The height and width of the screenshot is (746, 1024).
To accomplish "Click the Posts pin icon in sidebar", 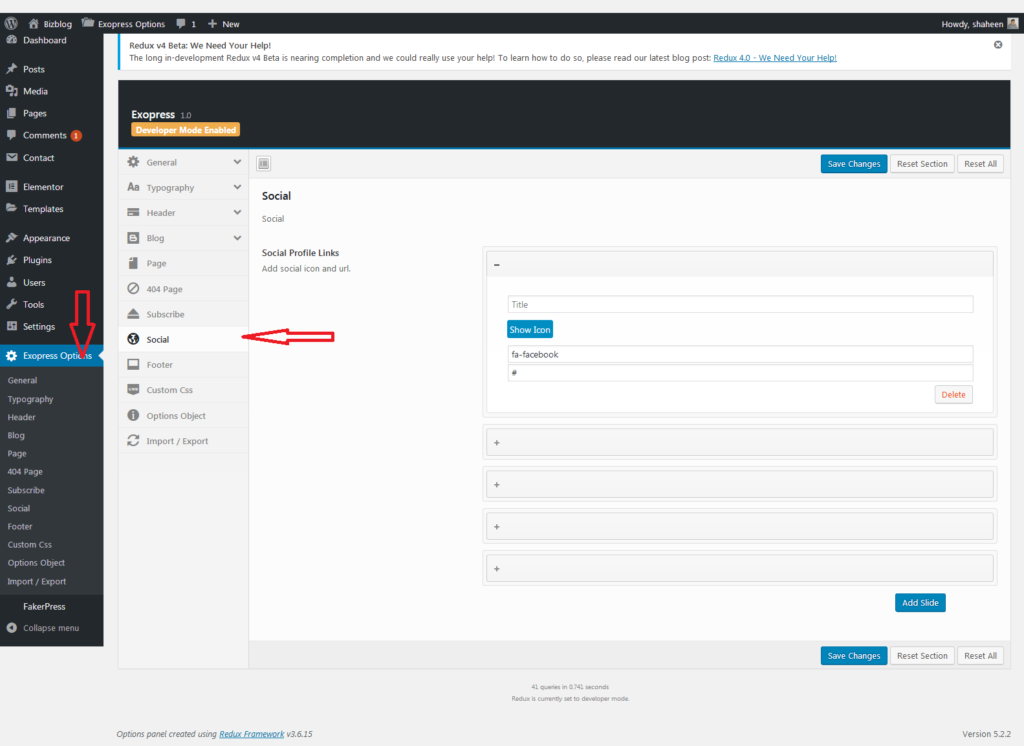I will pos(12,69).
